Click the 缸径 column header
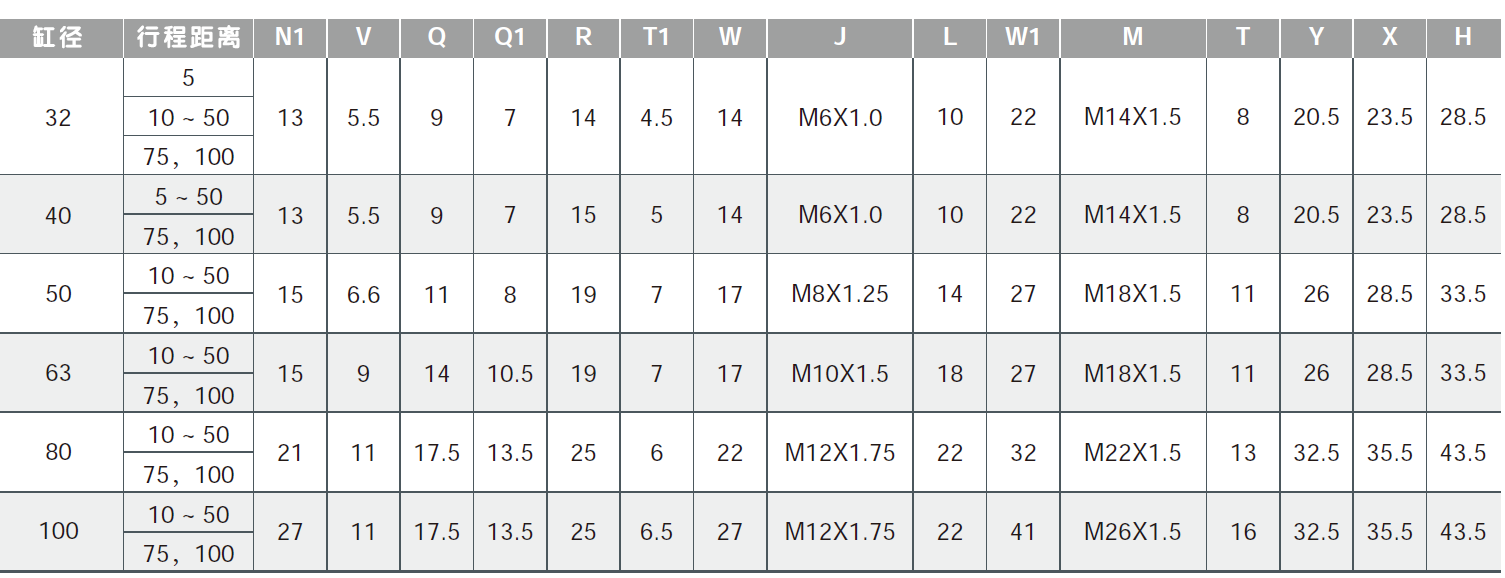Image resolution: width=1505 pixels, height=578 pixels. point(58,38)
